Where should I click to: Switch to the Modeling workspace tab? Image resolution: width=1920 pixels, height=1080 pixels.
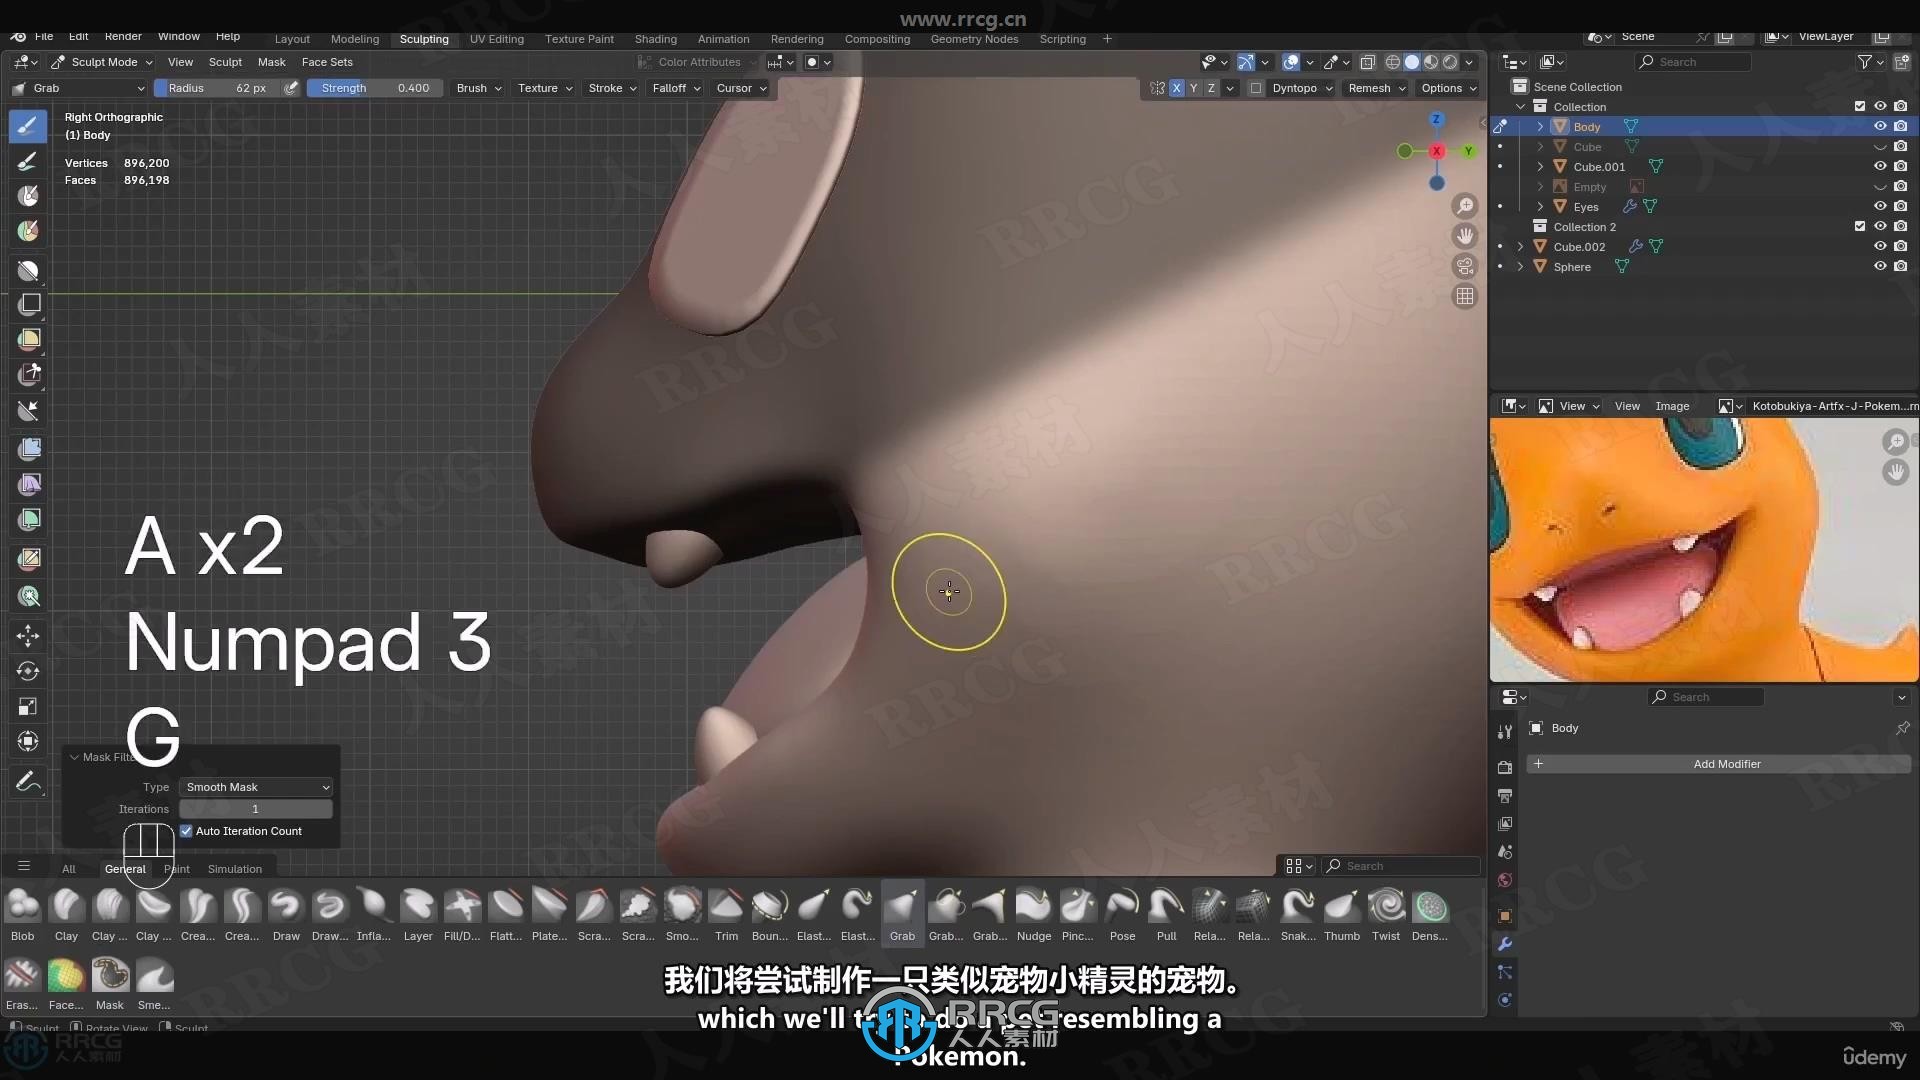(355, 39)
